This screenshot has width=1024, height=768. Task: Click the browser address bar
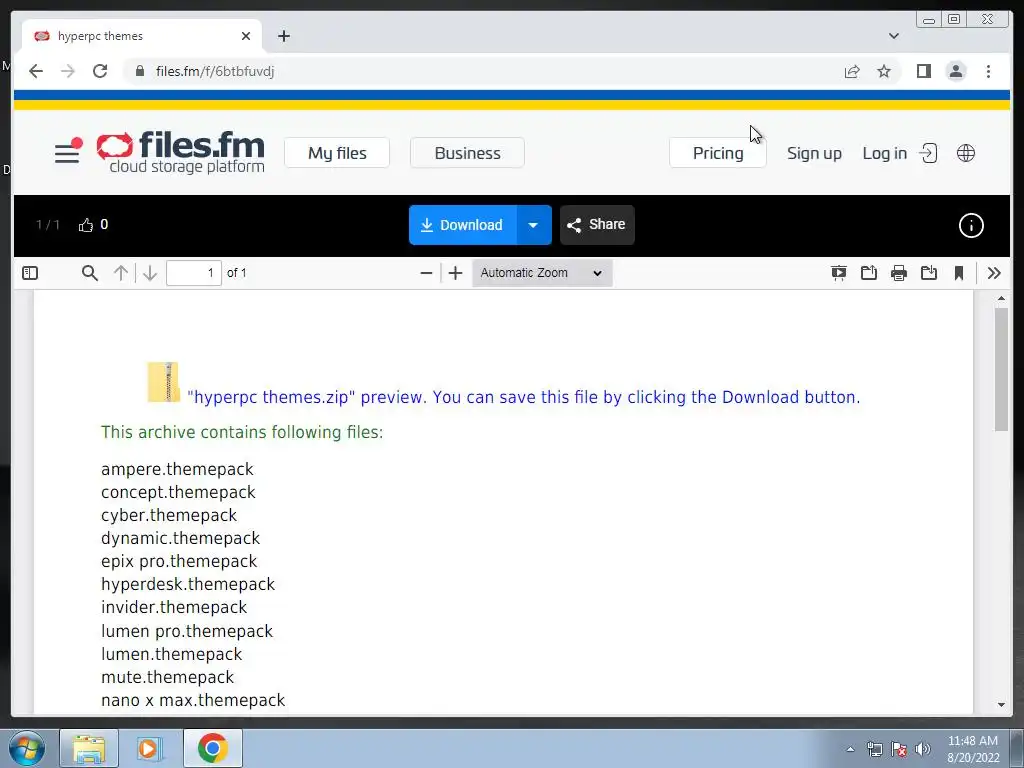pos(483,71)
